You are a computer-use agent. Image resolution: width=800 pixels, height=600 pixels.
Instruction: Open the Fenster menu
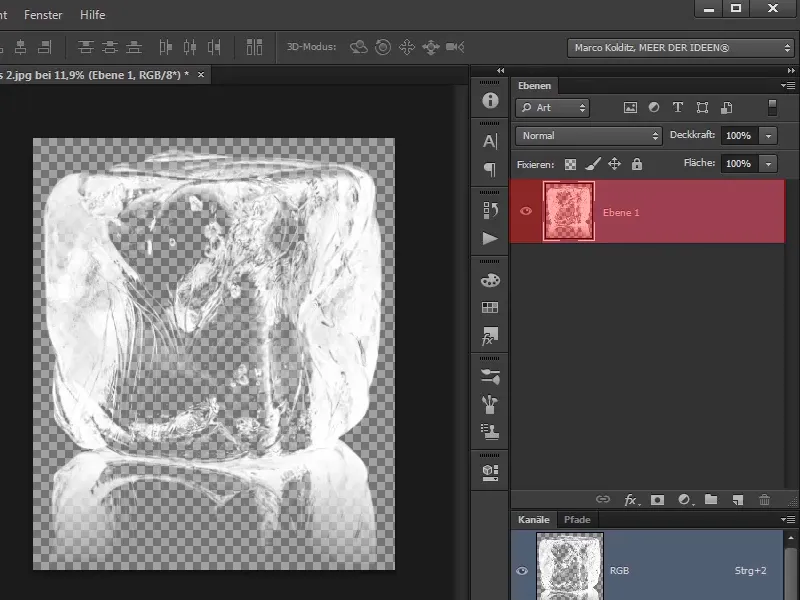pyautogui.click(x=43, y=15)
